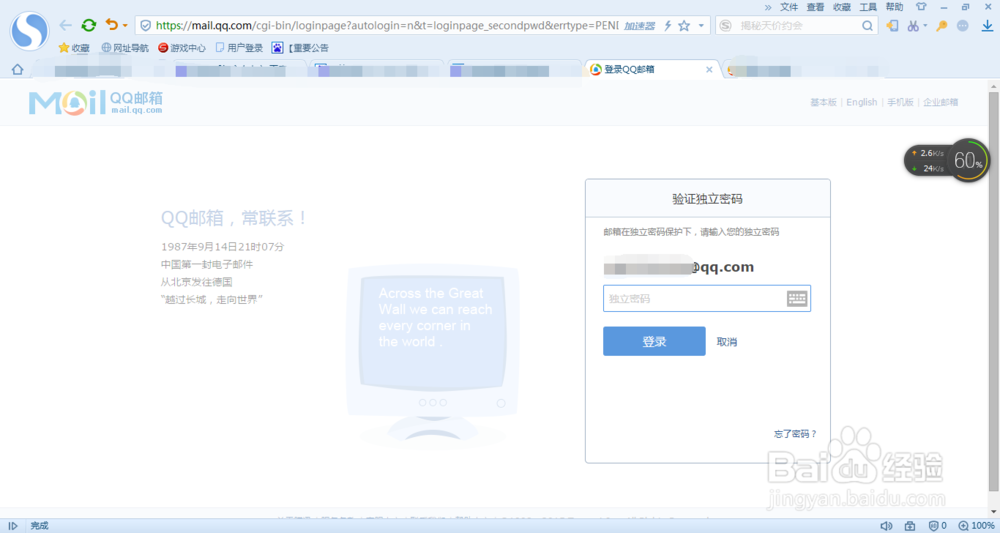Click the orange undo restore-page arrow
Screen dimensions: 1000x533
click(x=112, y=25)
